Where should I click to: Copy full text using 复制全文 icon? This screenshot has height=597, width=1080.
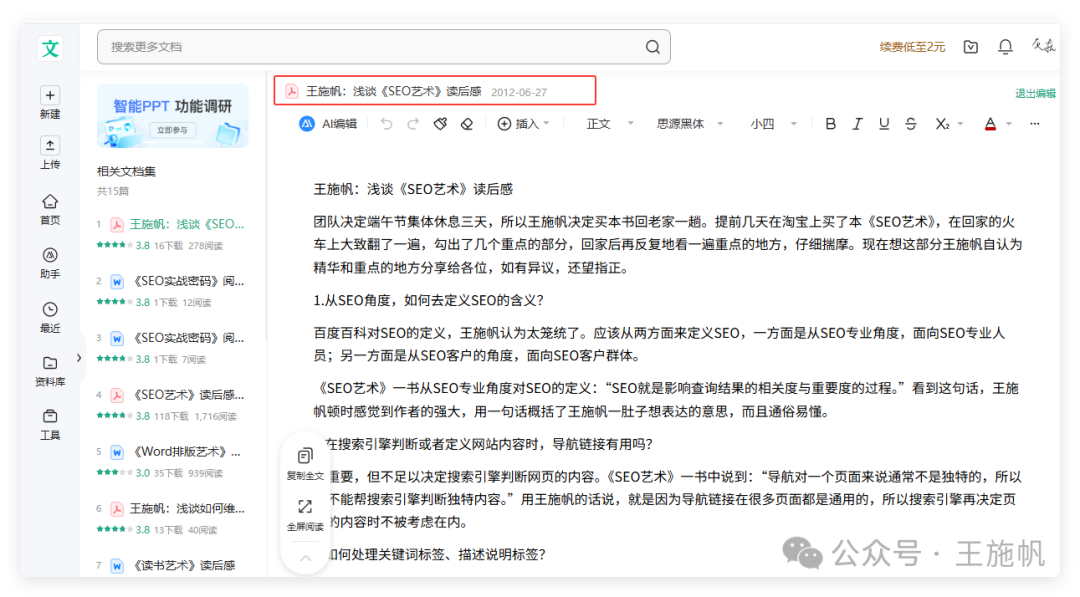pos(304,461)
